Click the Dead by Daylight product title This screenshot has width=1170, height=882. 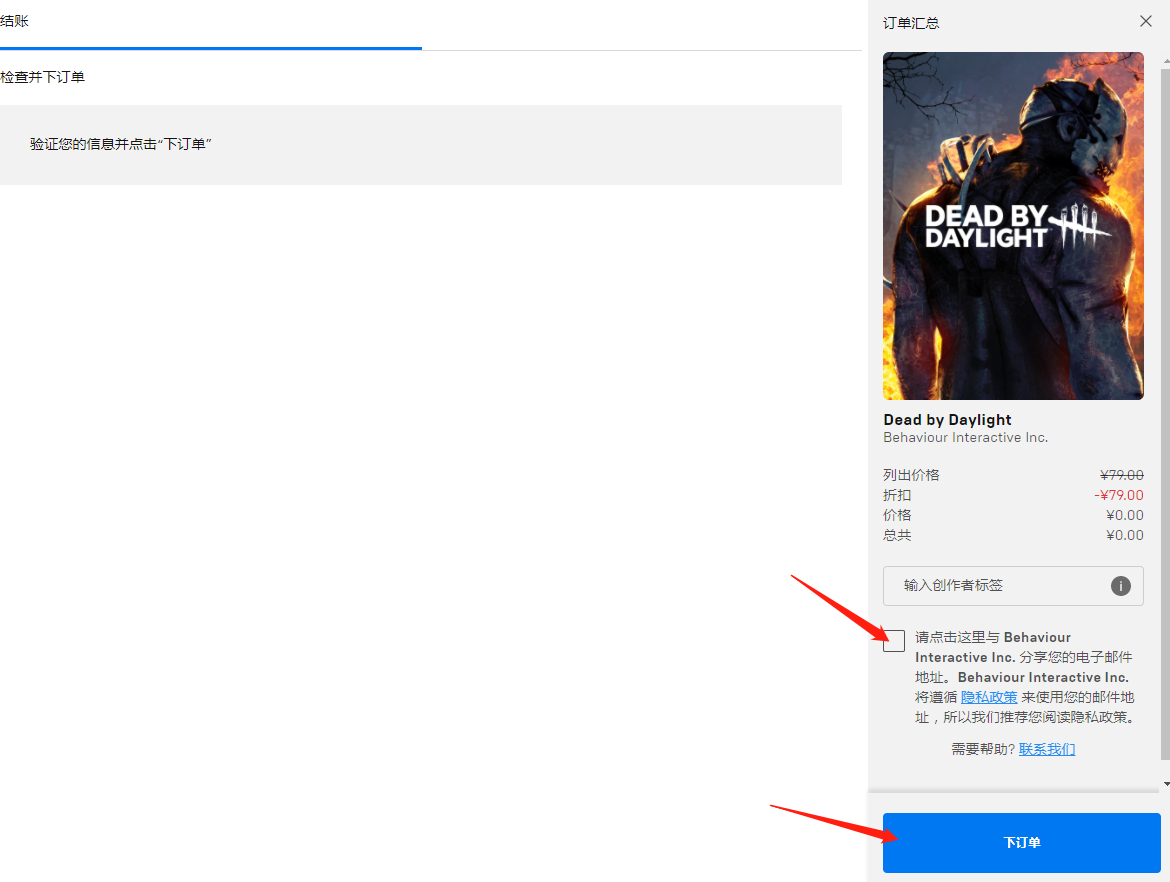[947, 420]
